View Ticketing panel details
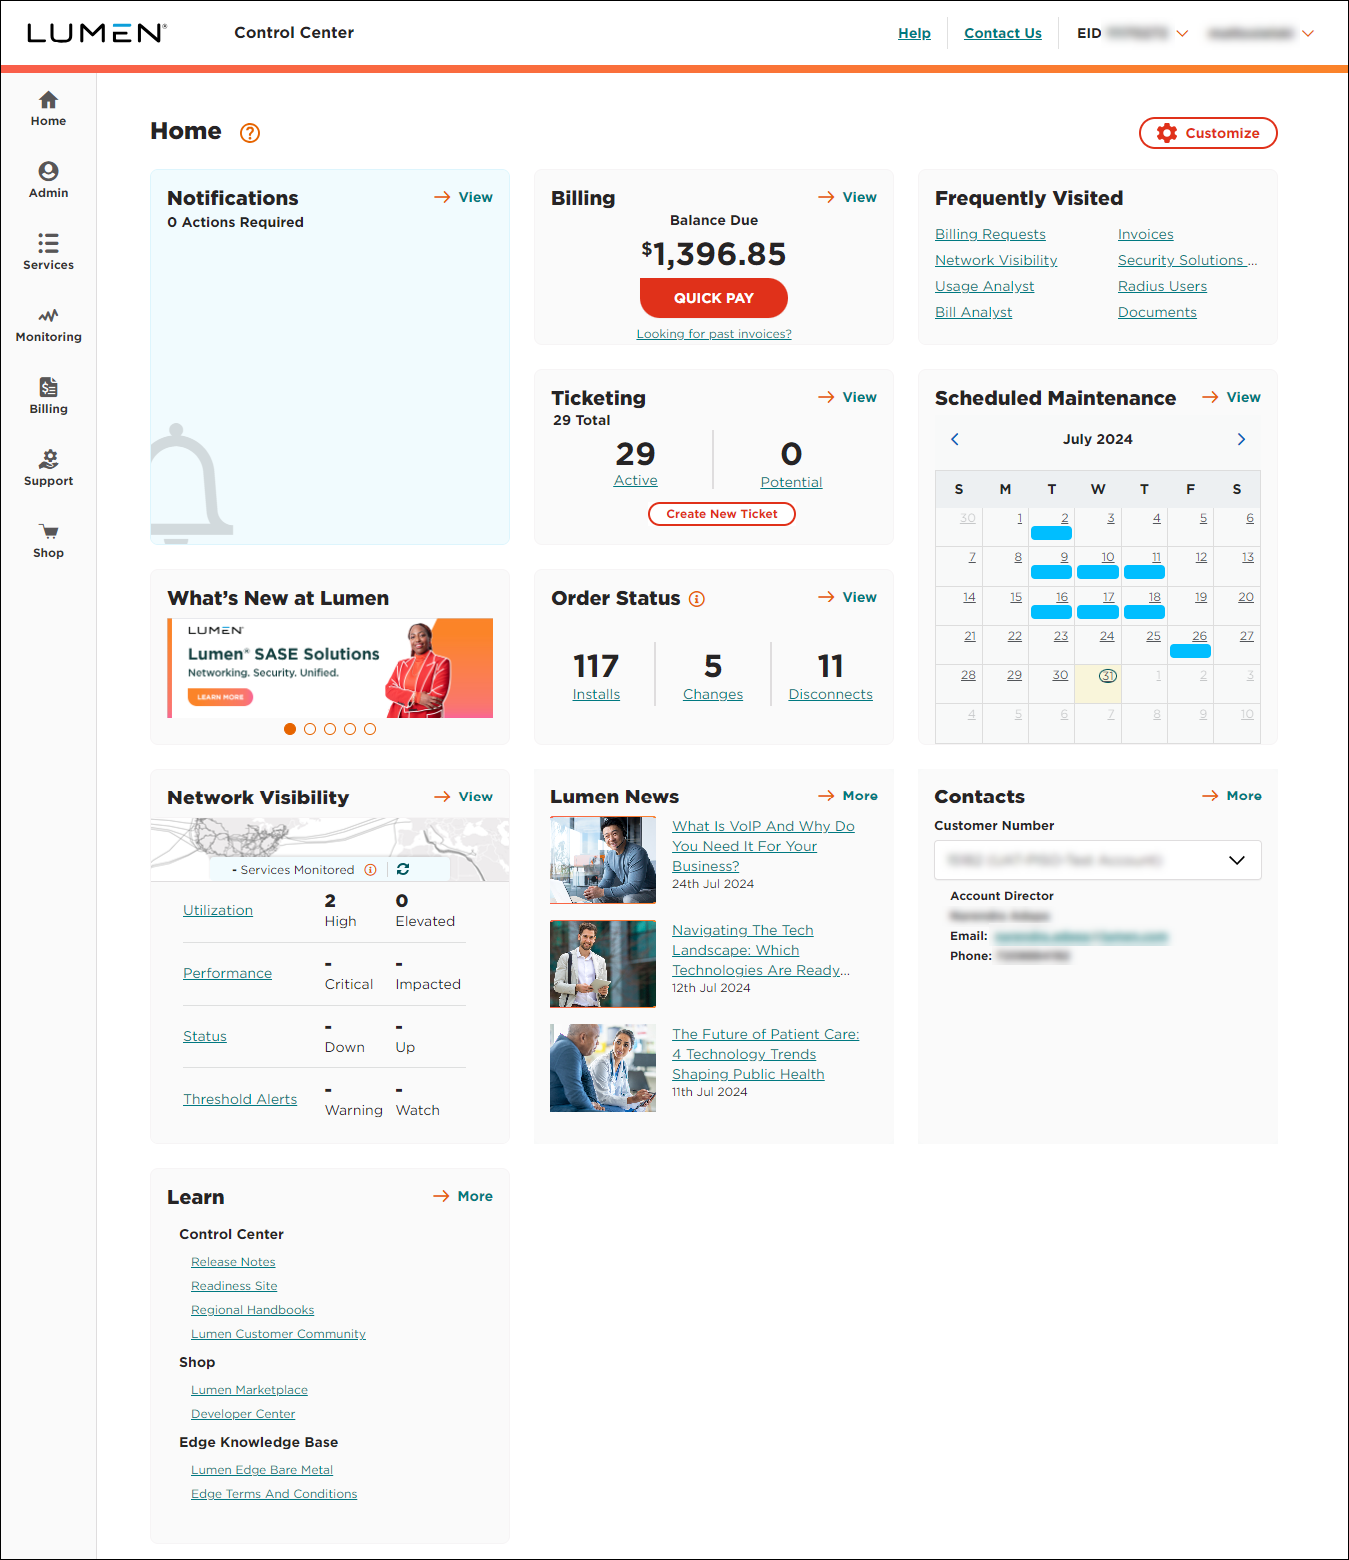Viewport: 1349px width, 1560px height. 847,397
